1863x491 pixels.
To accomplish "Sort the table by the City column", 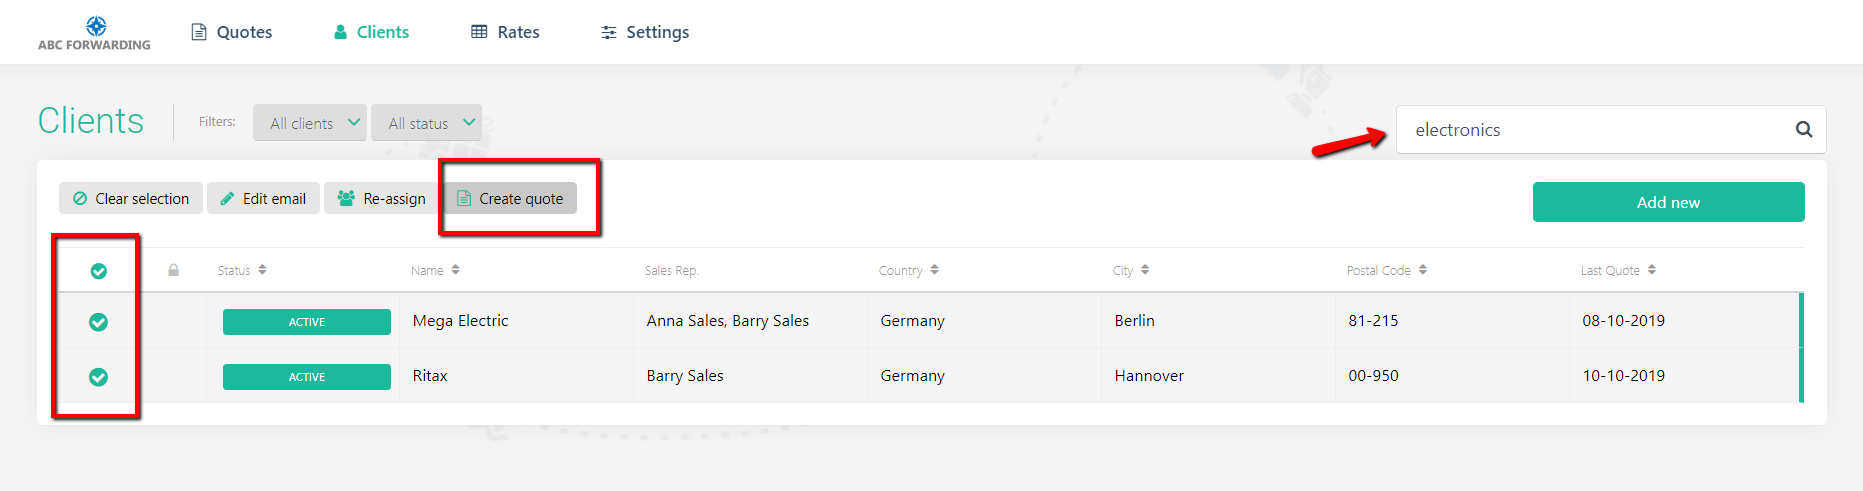I will (x=1131, y=270).
